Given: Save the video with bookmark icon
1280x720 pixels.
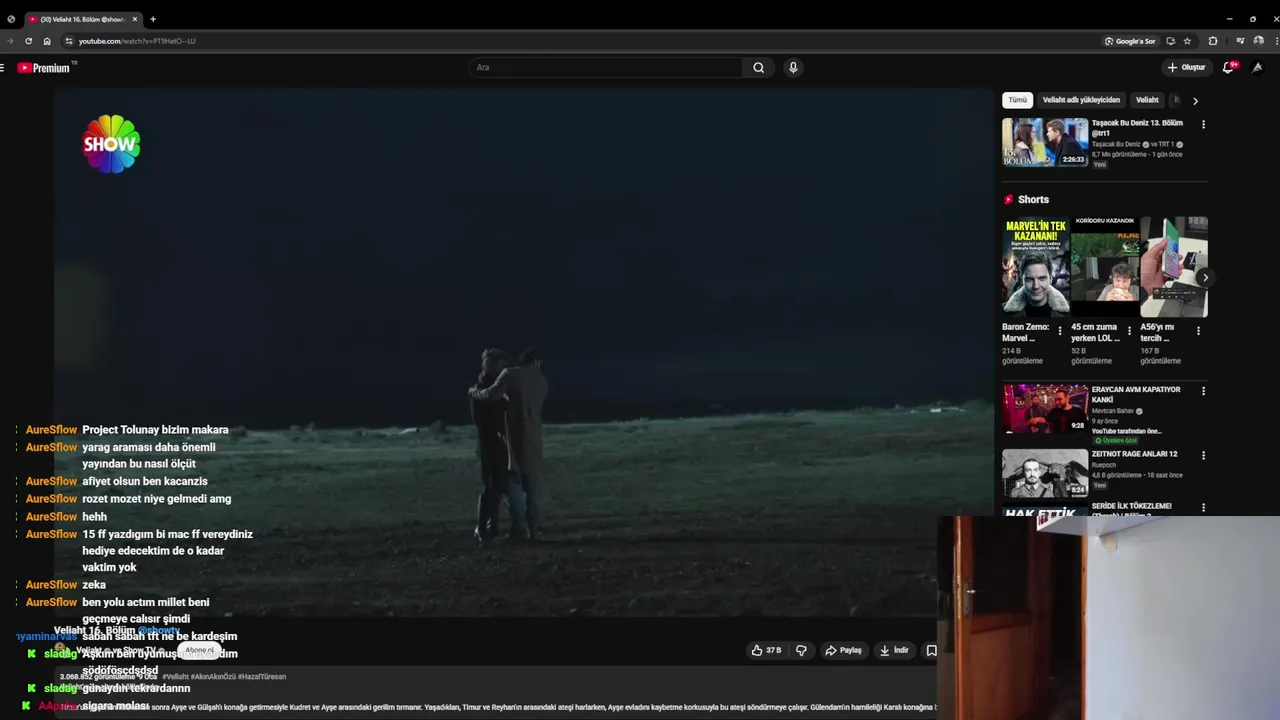Looking at the screenshot, I should tap(931, 650).
